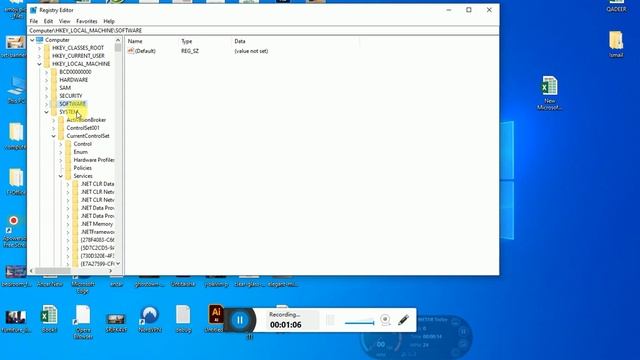Image resolution: width=640 pixels, height=360 pixels.
Task: Collapse the SYSTEM key arrow
Action: click(x=47, y=112)
